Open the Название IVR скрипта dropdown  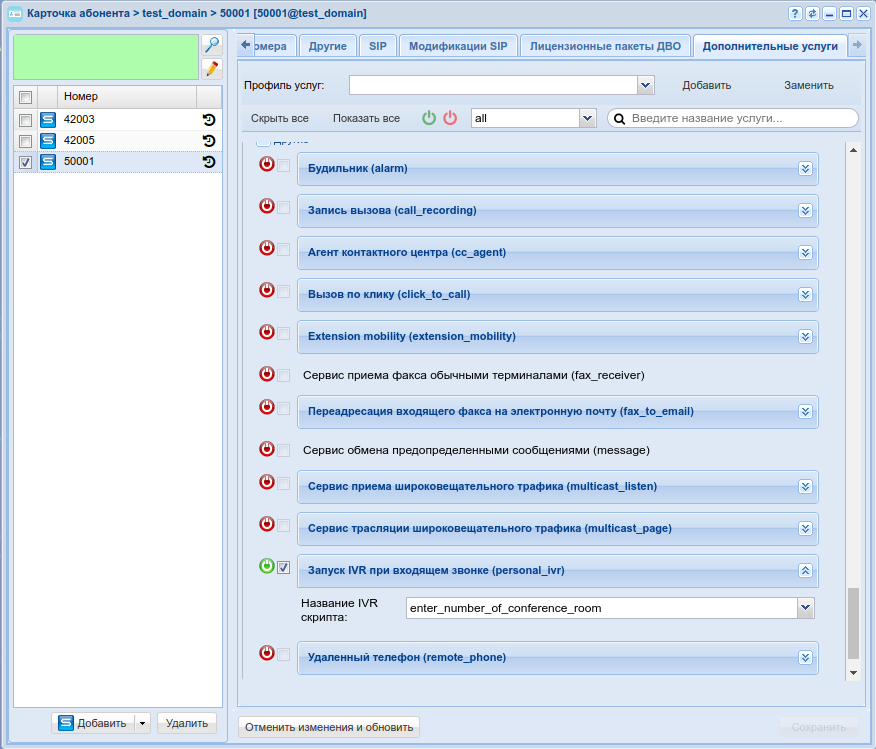(805, 608)
